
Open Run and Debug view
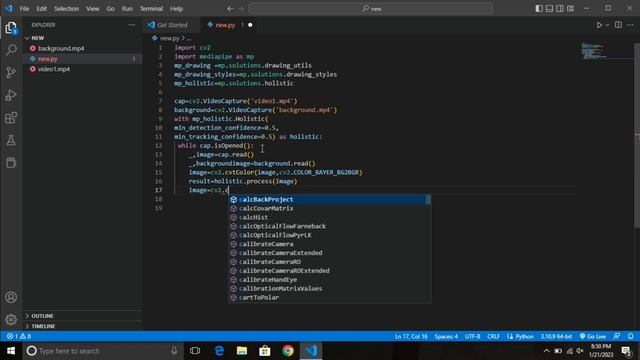point(11,95)
